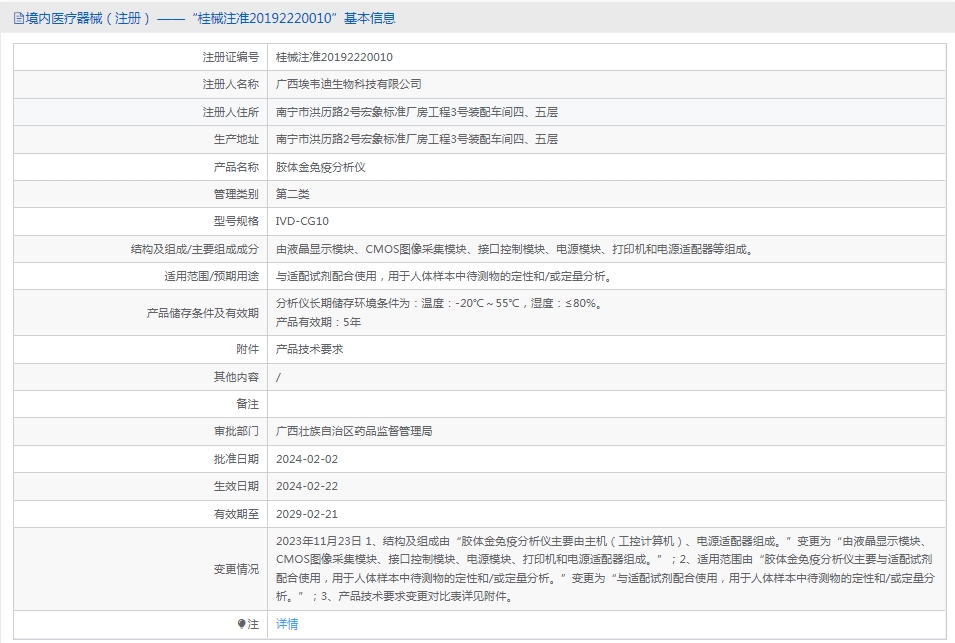Open the 详情 link in the last row
This screenshot has width=955, height=643.
(287, 624)
